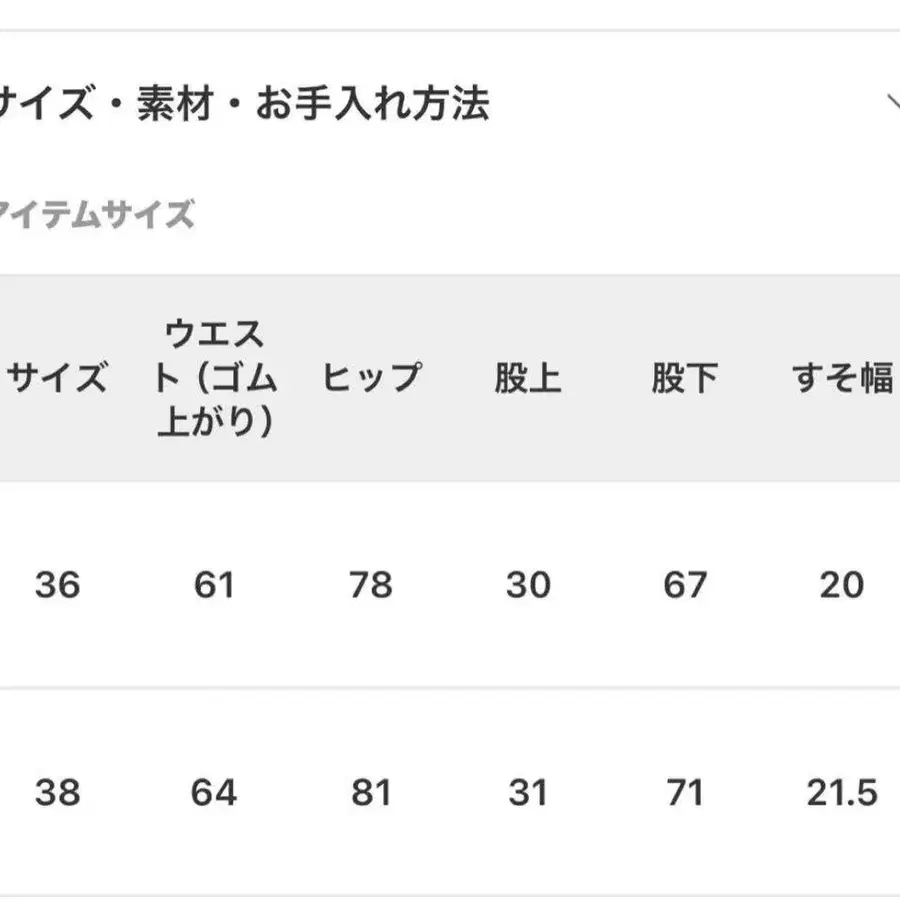Click the すそ幅 column header
This screenshot has width=900, height=900.
tap(842, 379)
